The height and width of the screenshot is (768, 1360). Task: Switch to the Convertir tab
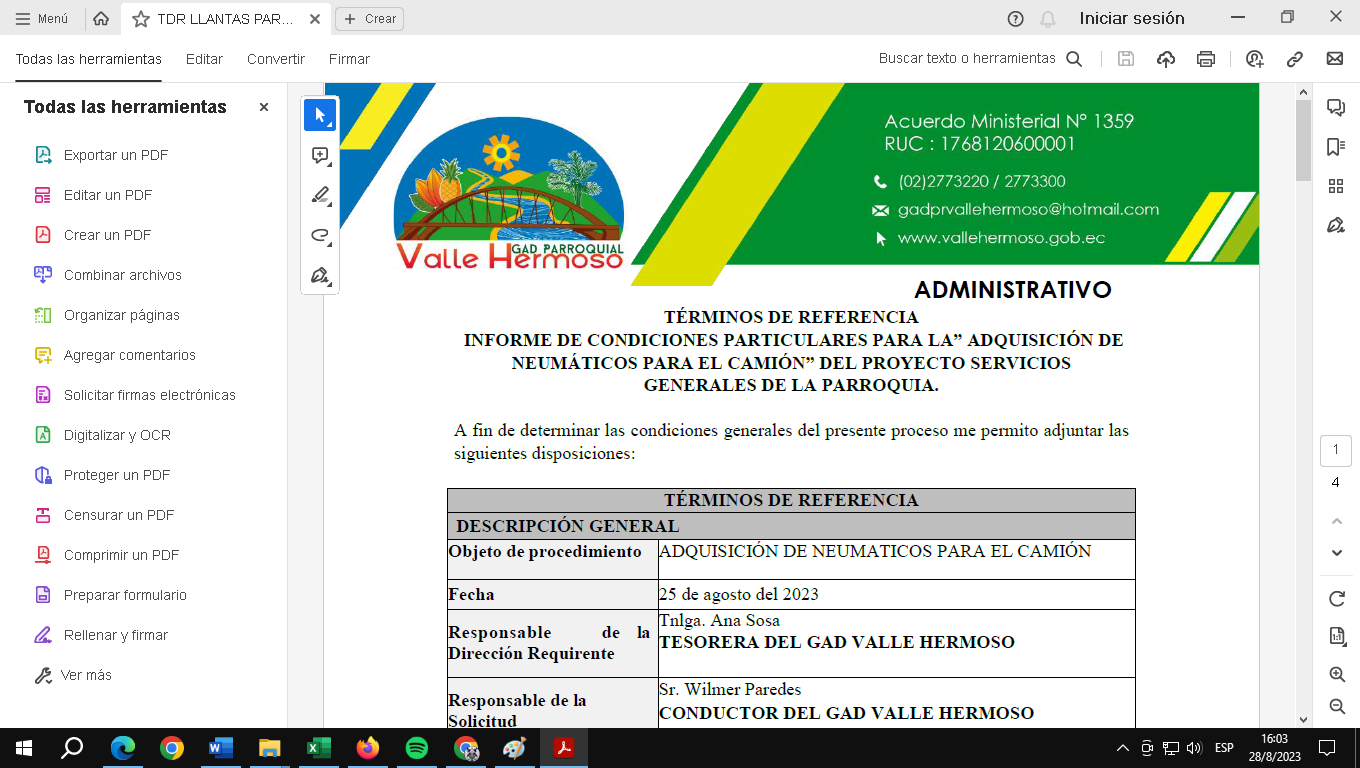276,59
